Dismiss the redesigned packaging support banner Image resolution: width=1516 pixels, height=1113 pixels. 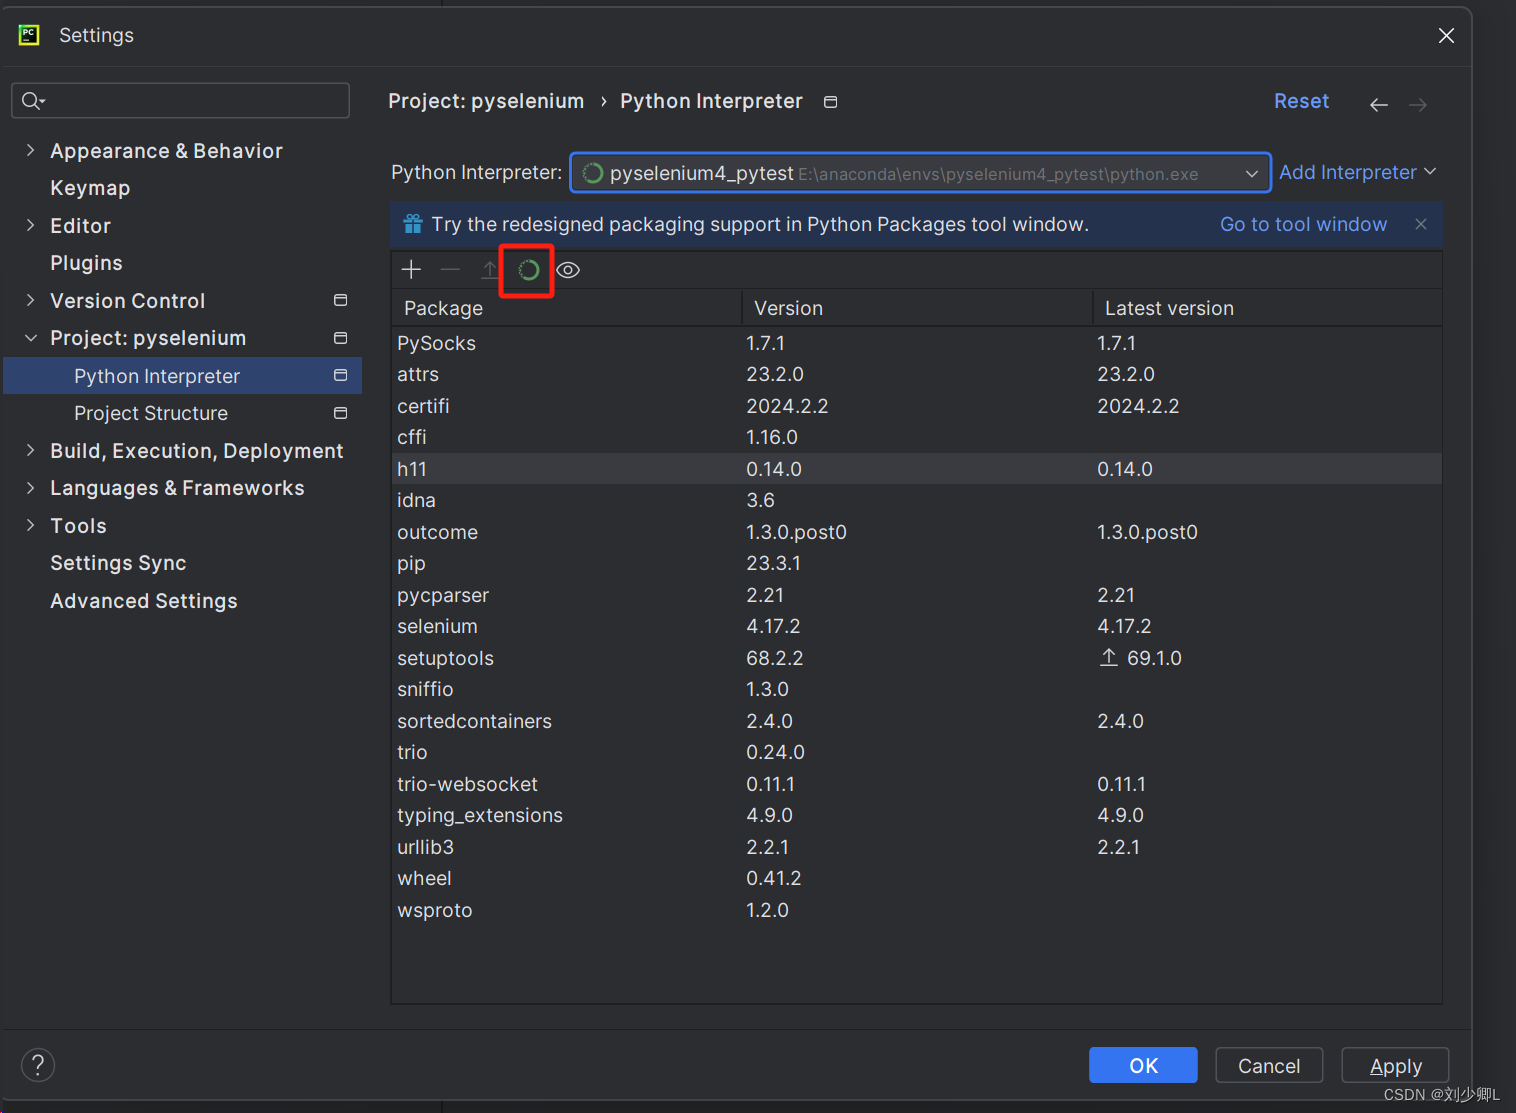tap(1421, 224)
